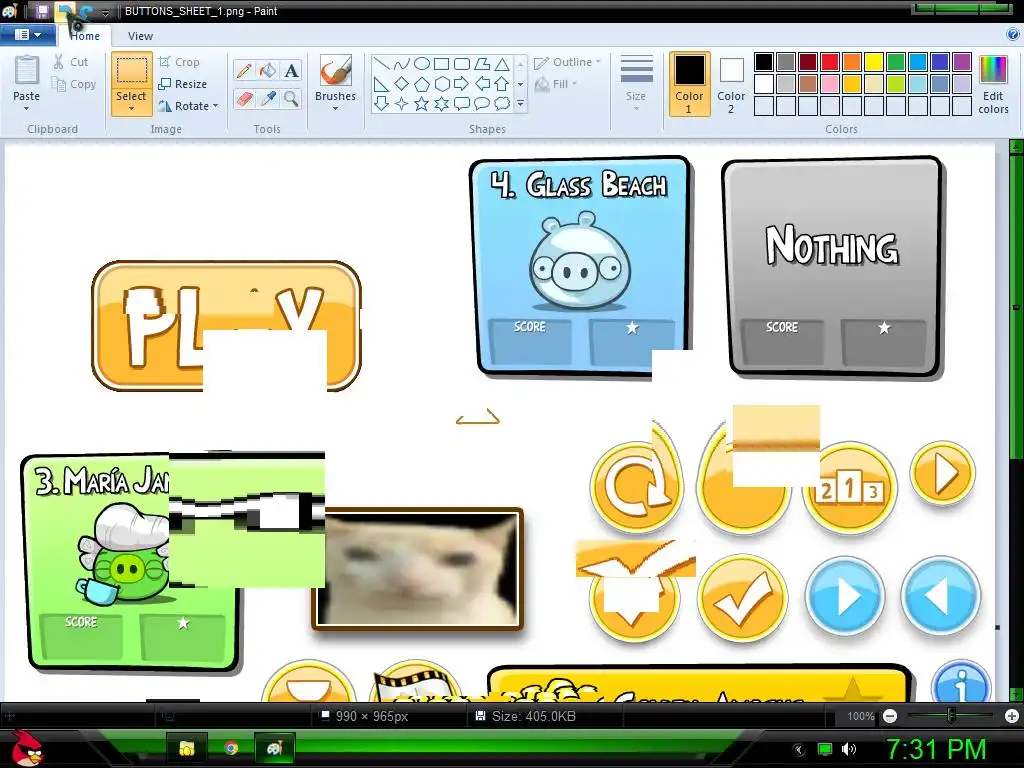
Task: Open the Outline dropdown
Action: 567,62
